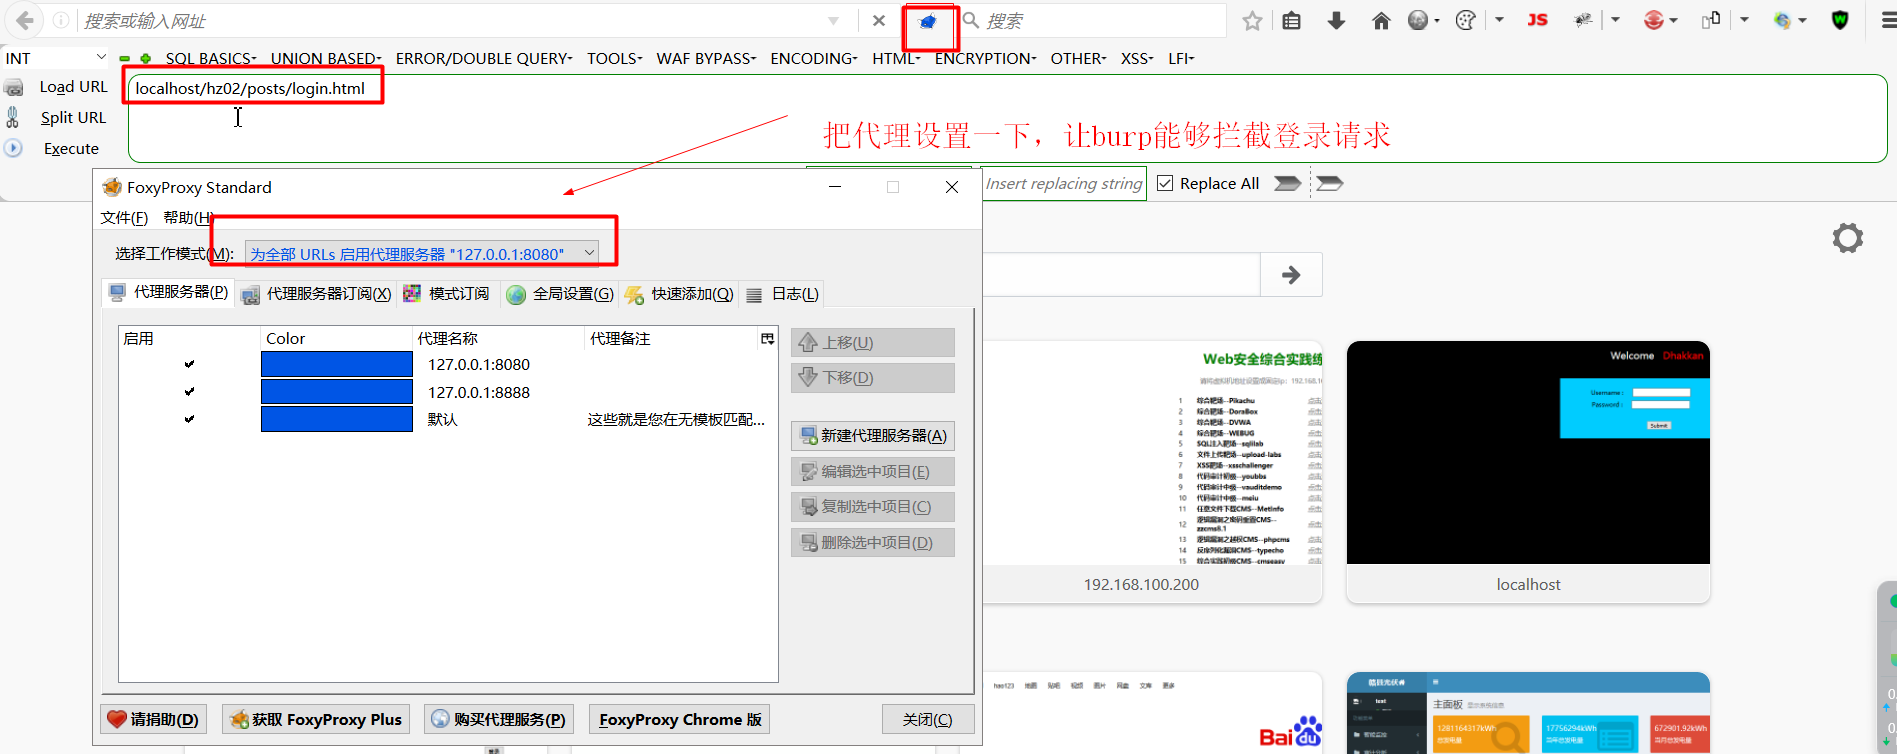Click the 请捐助(D) button

coord(153,719)
